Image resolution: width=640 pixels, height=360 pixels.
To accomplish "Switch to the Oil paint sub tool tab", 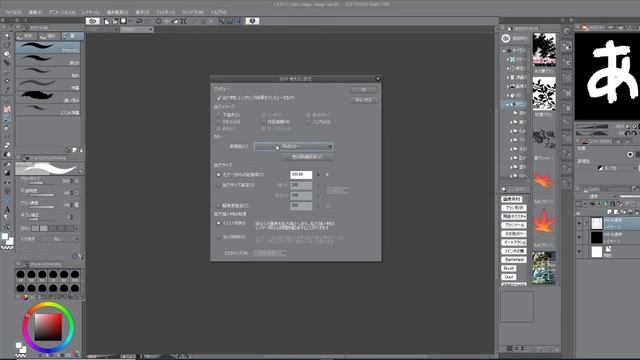I will (49, 36).
